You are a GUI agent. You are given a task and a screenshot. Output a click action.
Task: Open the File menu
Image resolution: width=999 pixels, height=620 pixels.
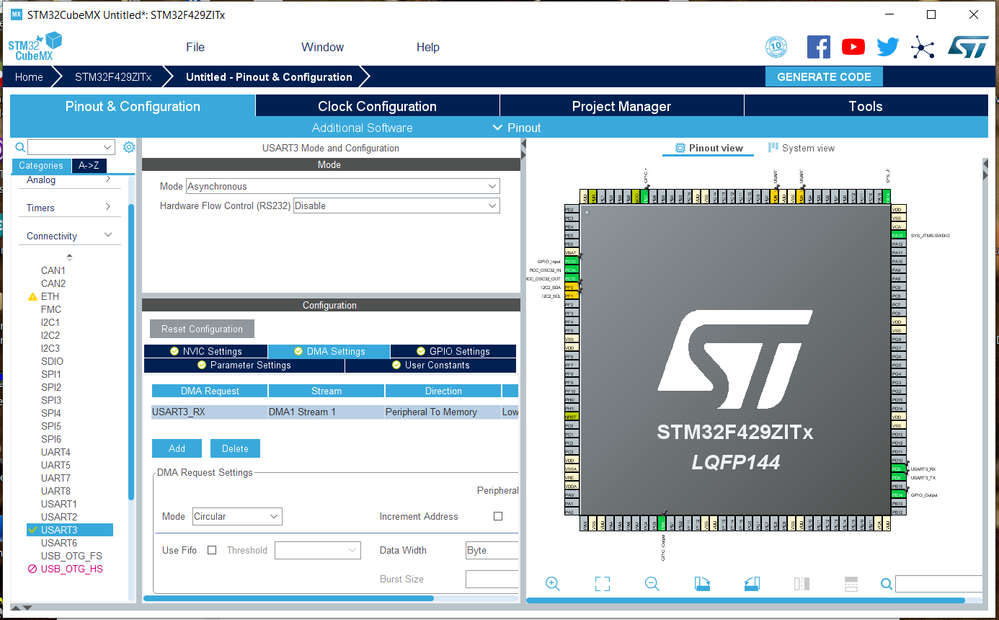(x=195, y=47)
